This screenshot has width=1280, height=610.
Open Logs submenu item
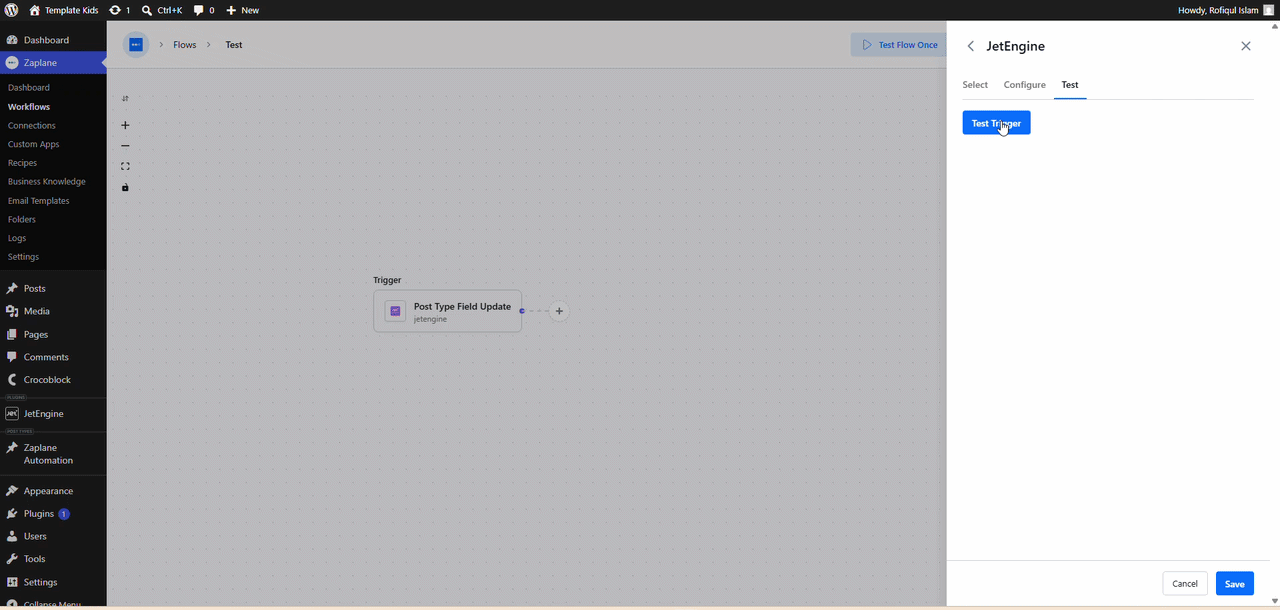(x=16, y=238)
